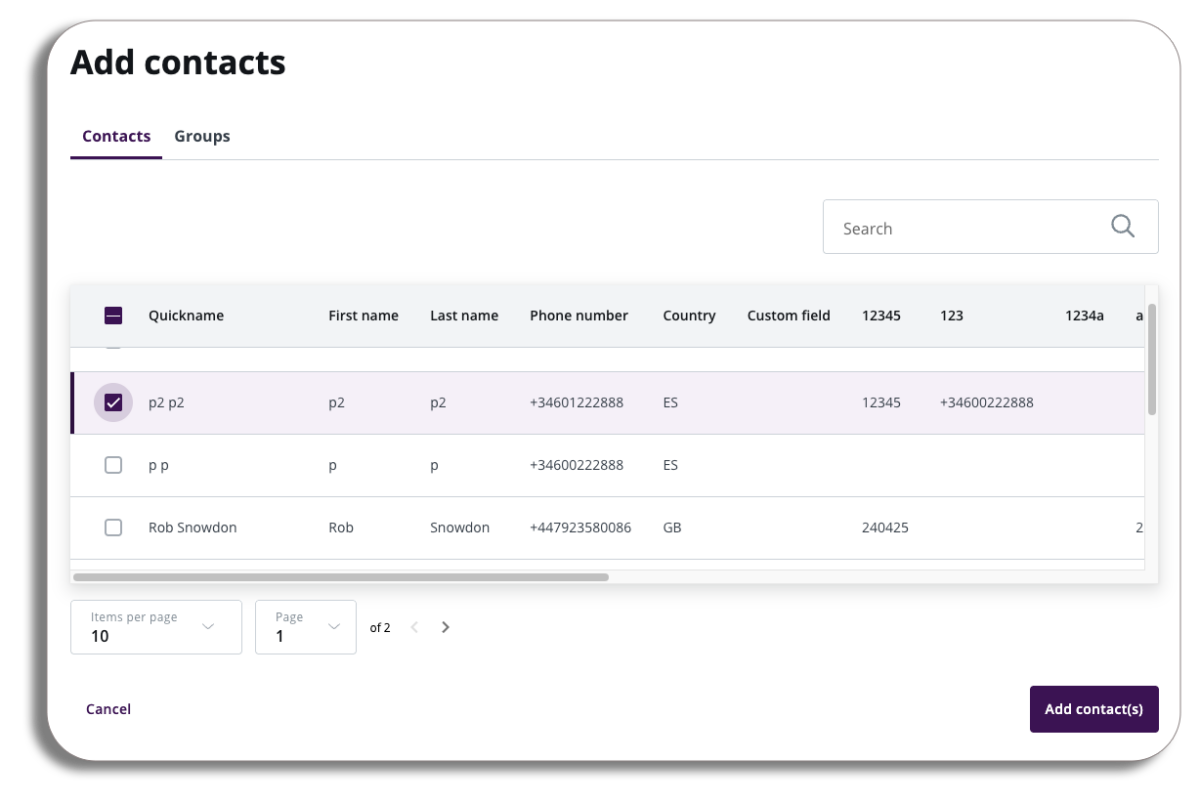Click the p2 p2 quickname cell
The width and height of the screenshot is (1200, 802).
[x=166, y=403]
